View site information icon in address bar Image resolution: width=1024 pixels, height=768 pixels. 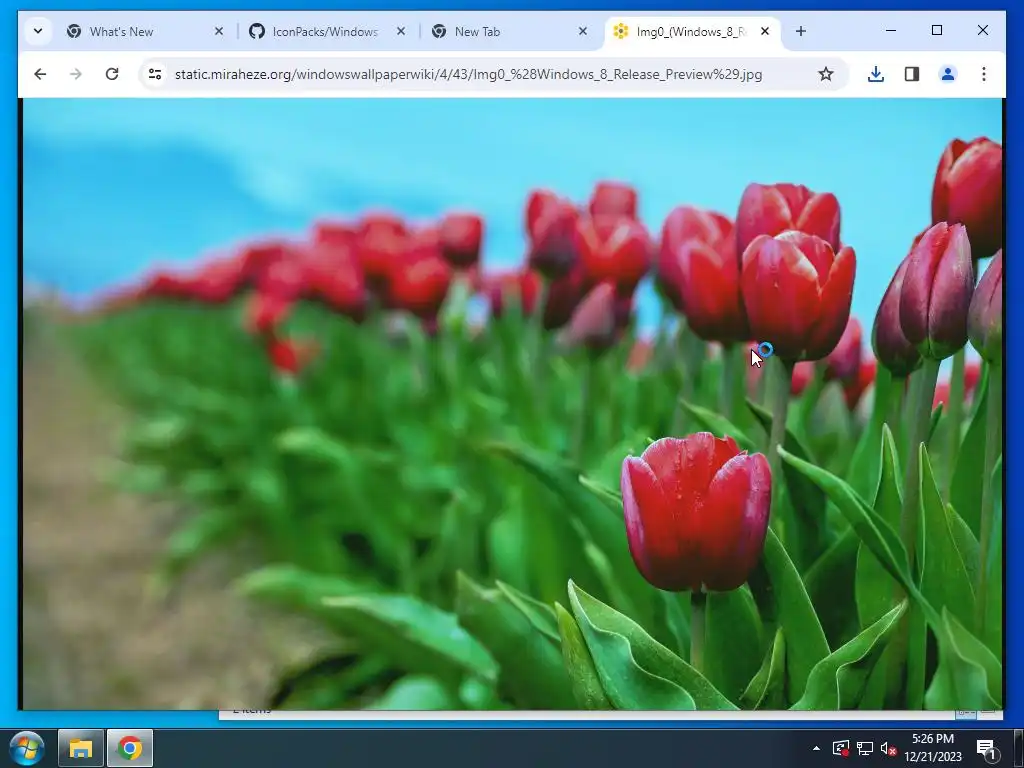click(155, 74)
